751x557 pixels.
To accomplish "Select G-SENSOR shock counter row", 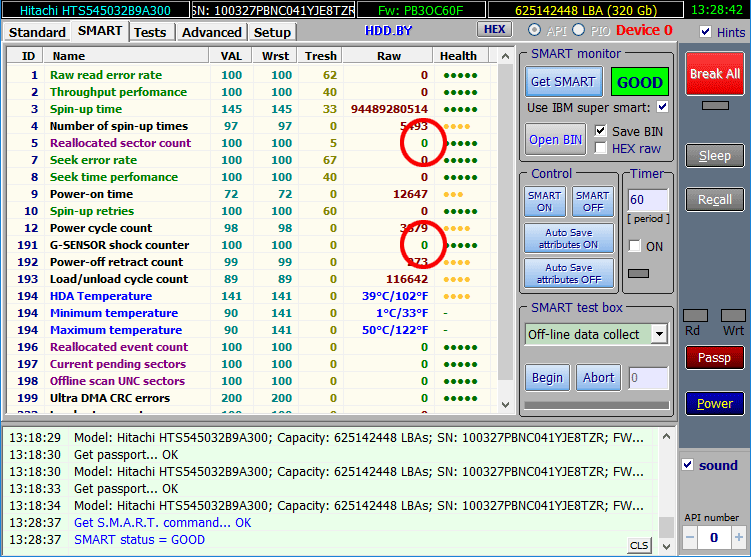I will [x=251, y=245].
